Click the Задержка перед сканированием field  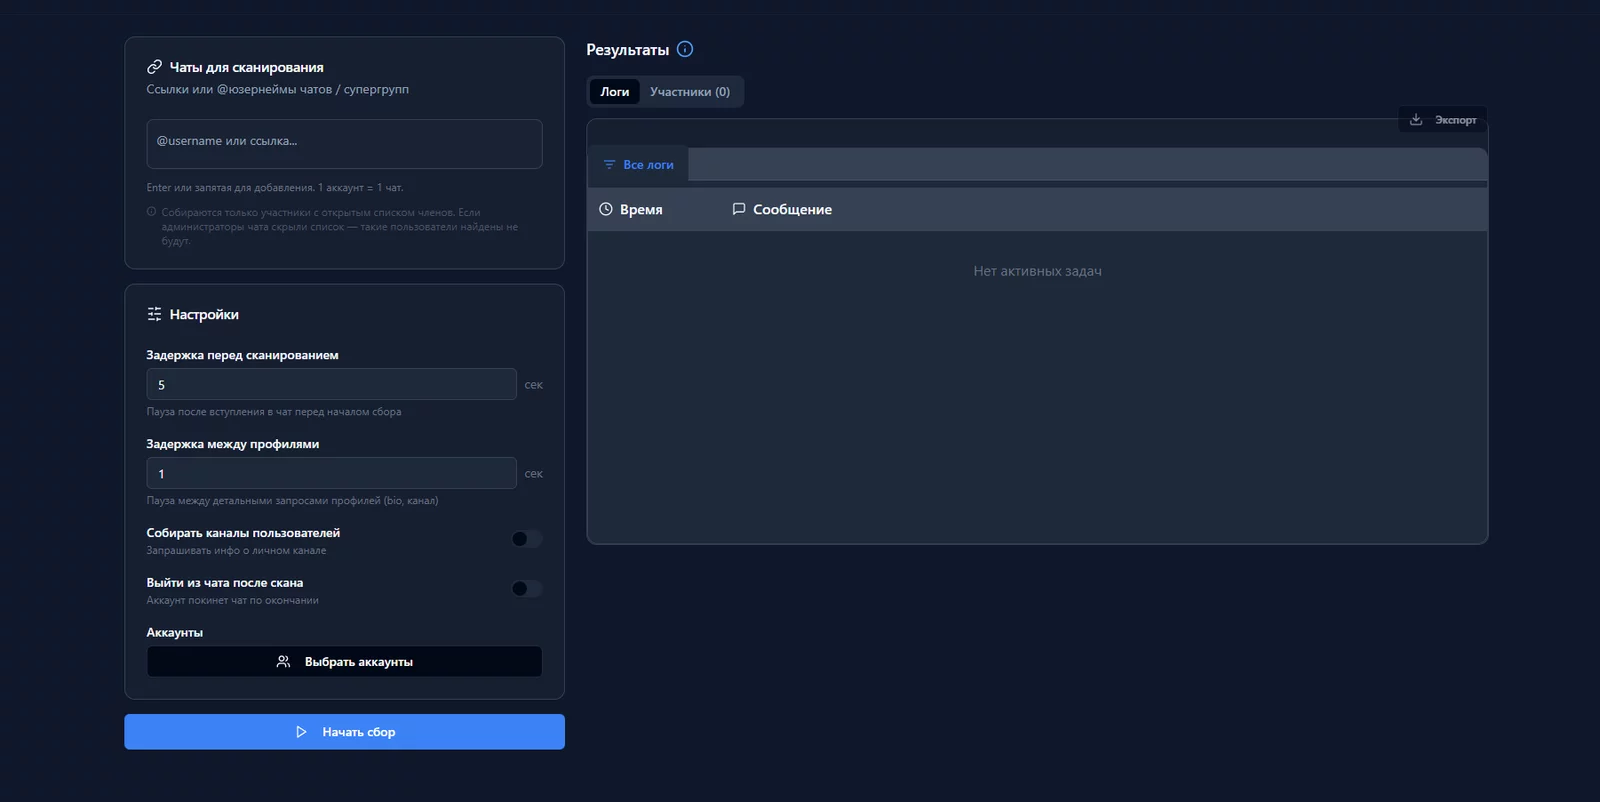click(x=331, y=385)
